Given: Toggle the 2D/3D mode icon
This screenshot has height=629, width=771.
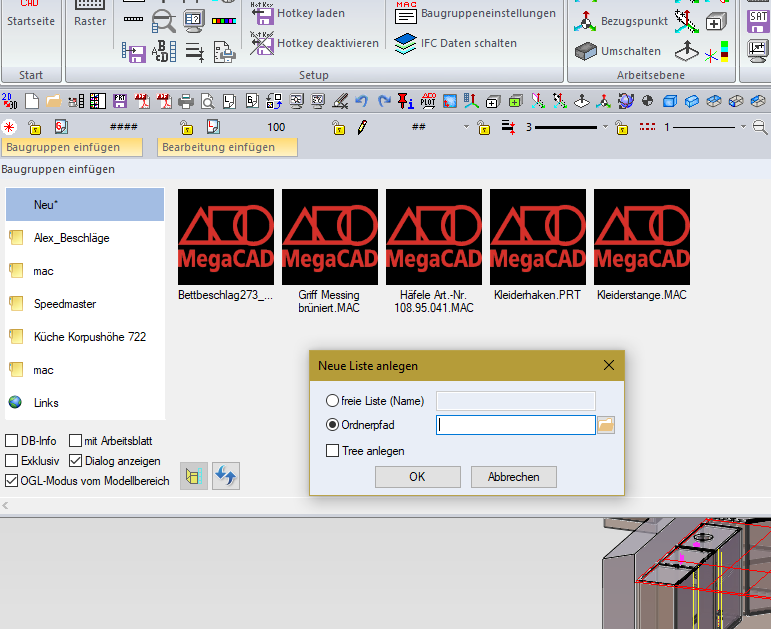Looking at the screenshot, I should (x=9, y=101).
